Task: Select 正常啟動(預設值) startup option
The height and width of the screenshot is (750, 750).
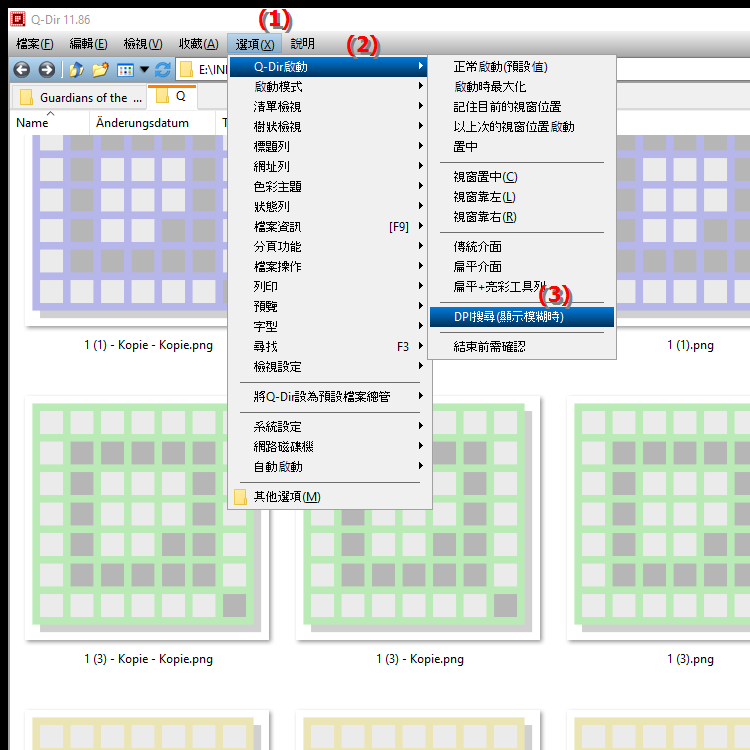Action: 521,66
